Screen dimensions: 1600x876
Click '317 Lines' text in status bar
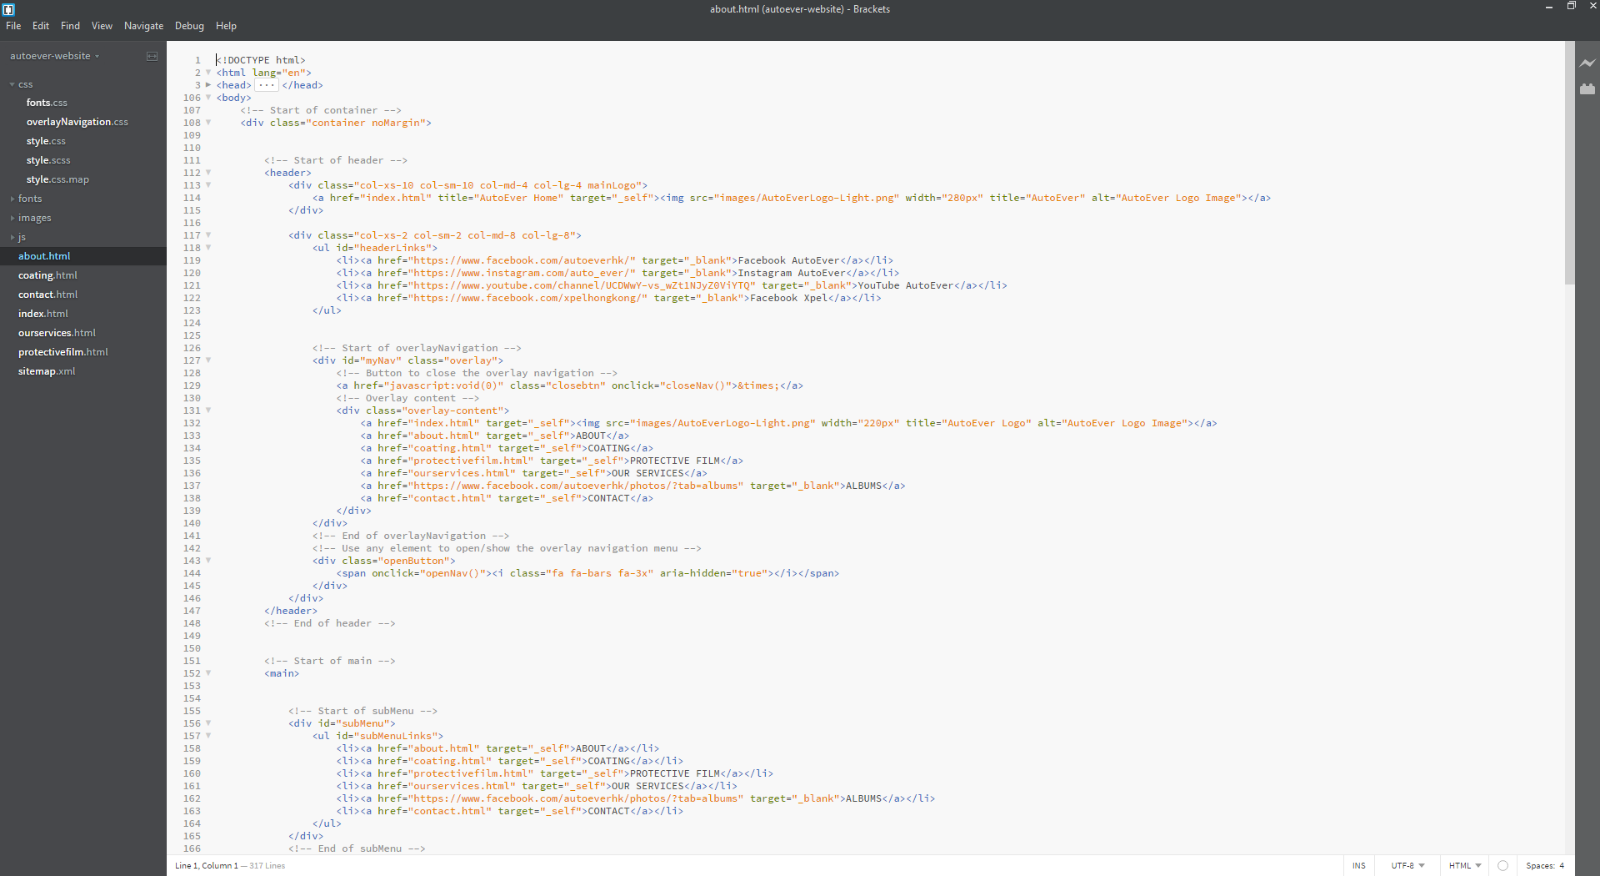[x=267, y=866]
